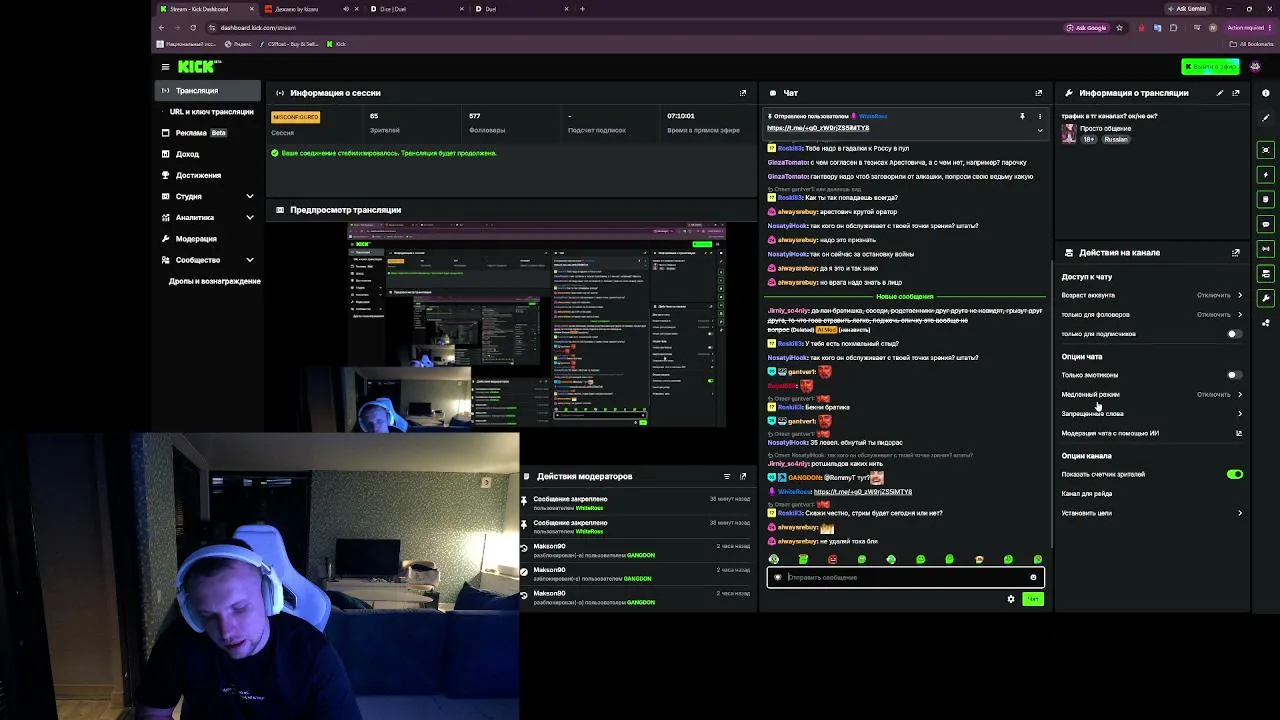Open followers-only chat setting
1280x720 pixels.
pyautogui.click(x=1152, y=314)
